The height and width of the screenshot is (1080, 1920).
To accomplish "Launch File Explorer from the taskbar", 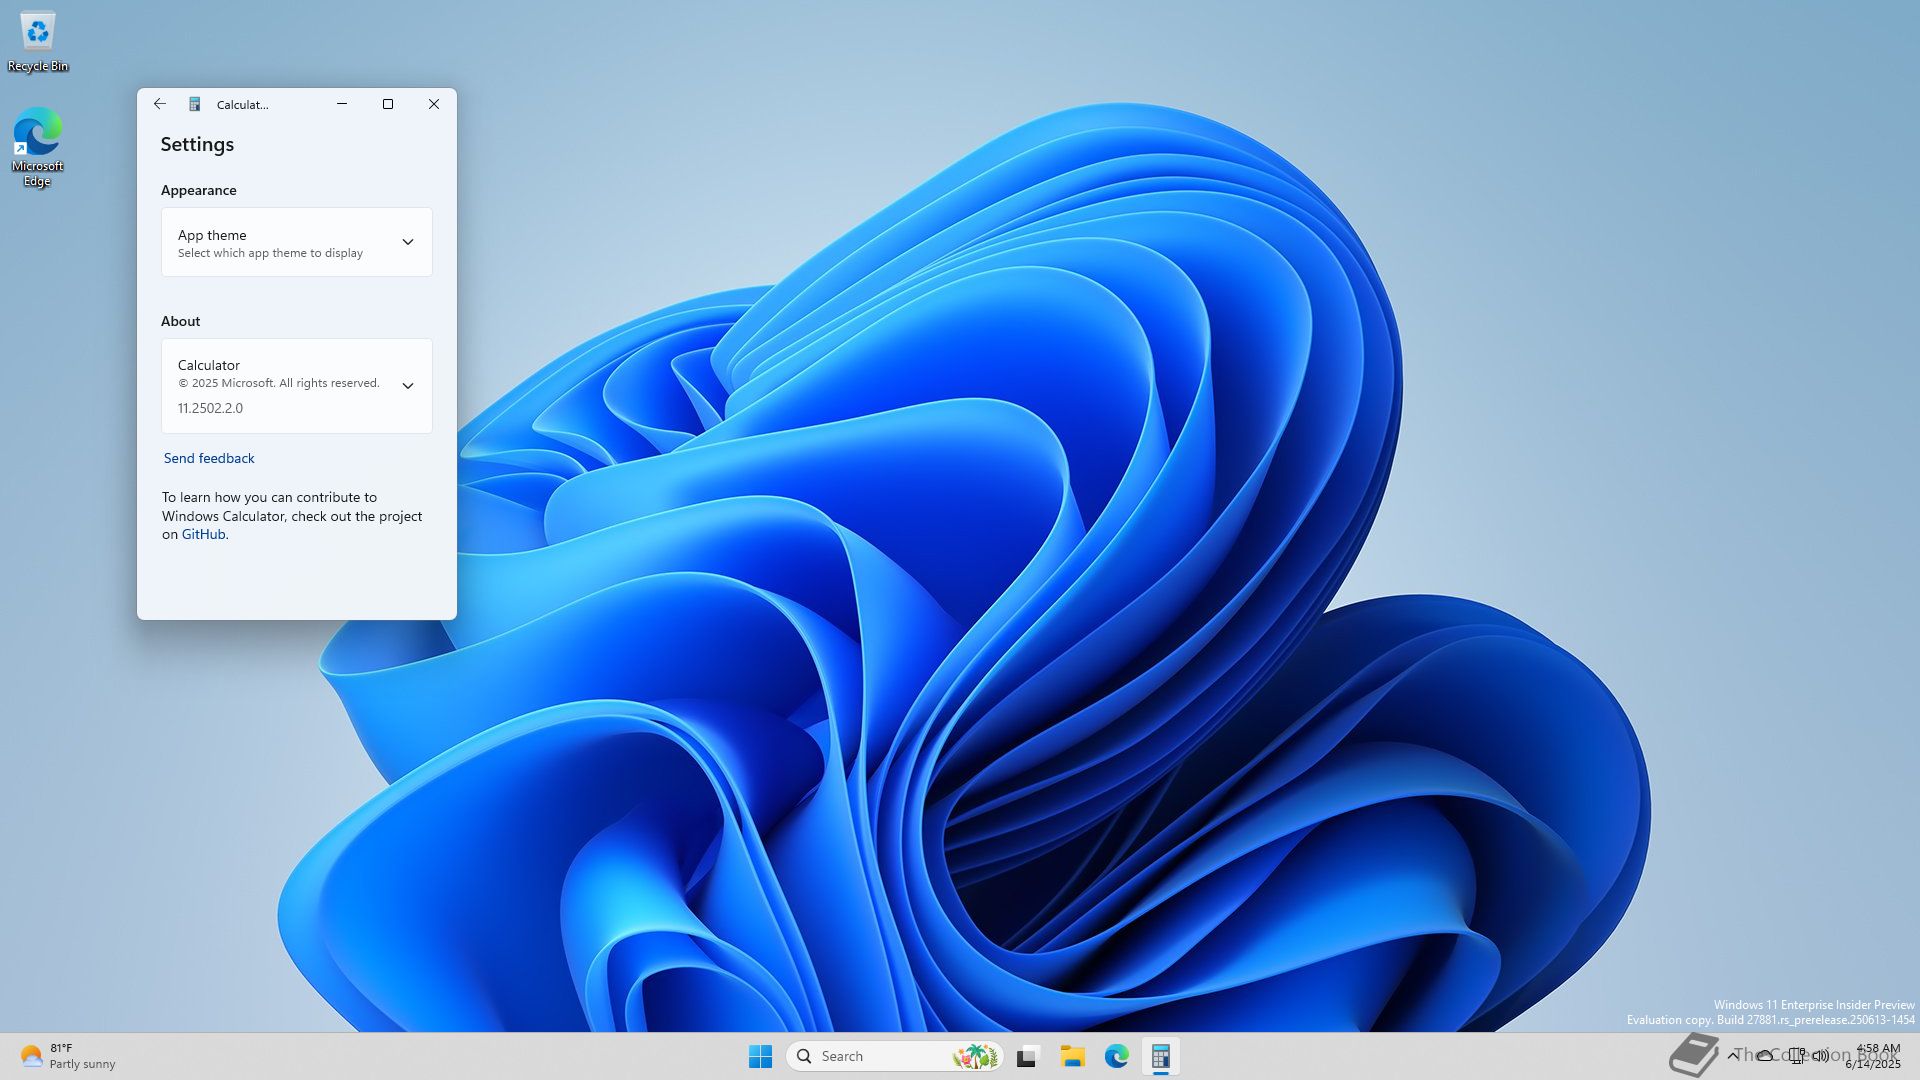I will click(x=1072, y=1056).
